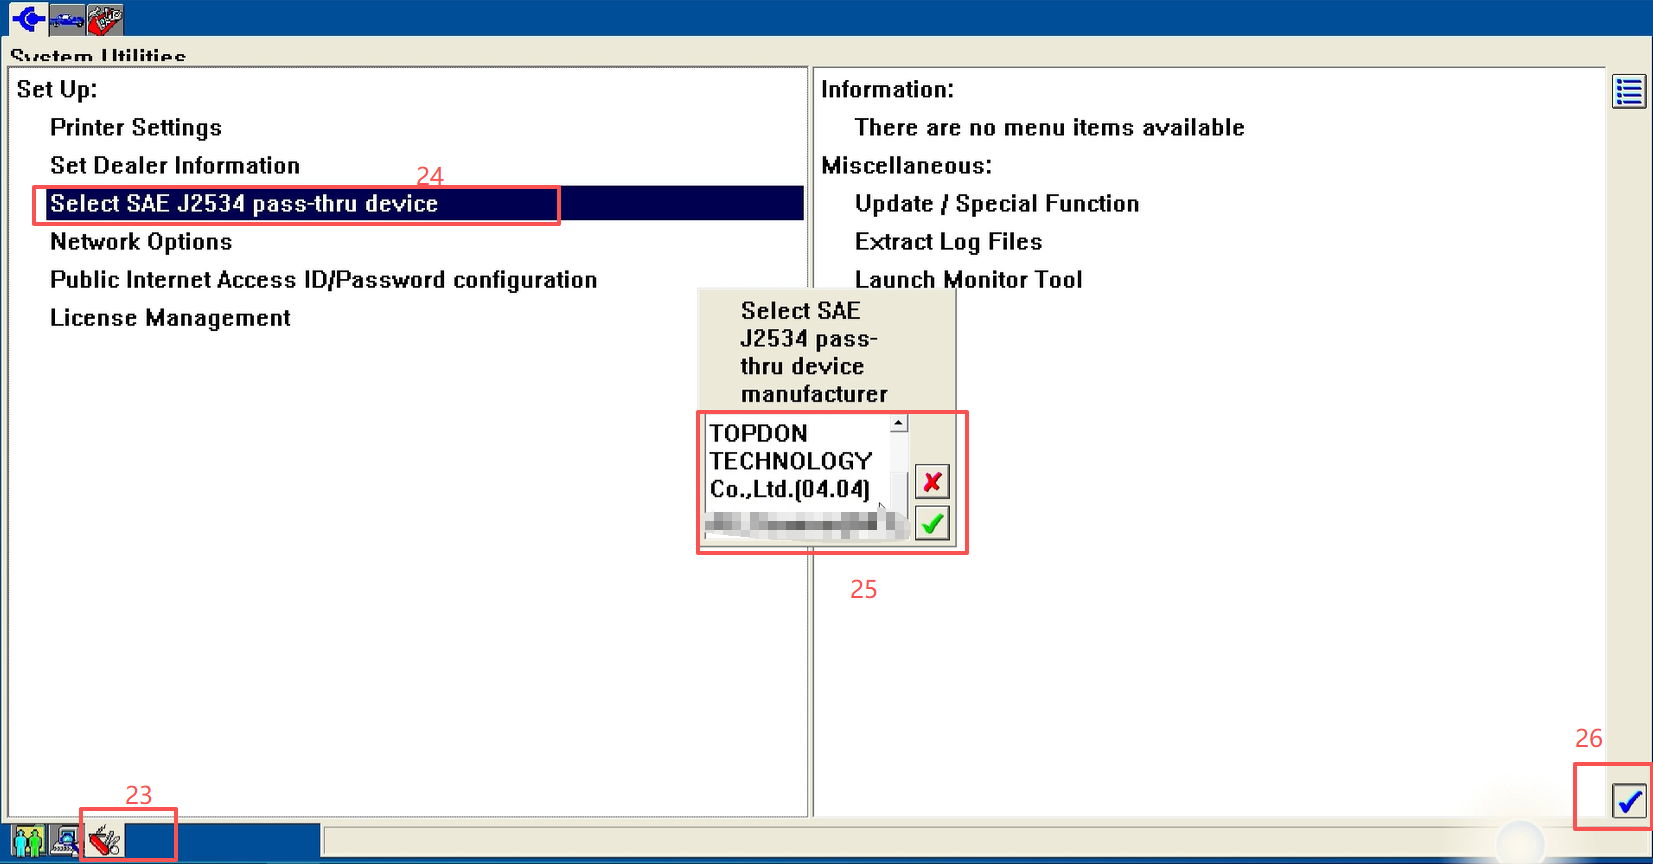Accept device with green checkmark
The height and width of the screenshot is (864, 1653).
[x=932, y=523]
